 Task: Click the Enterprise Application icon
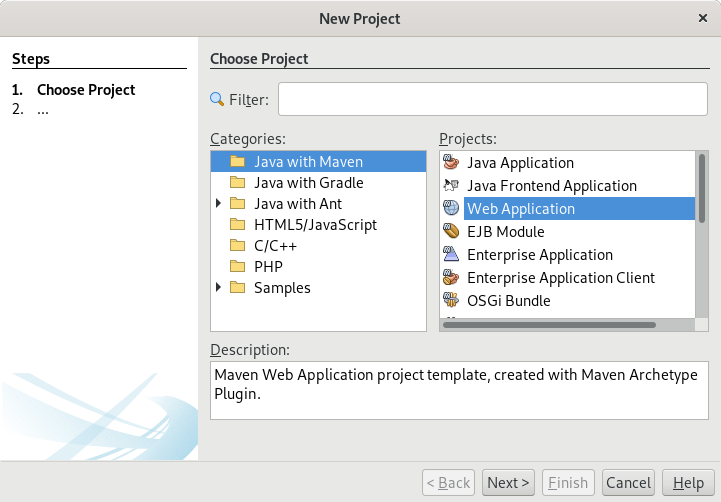[451, 255]
